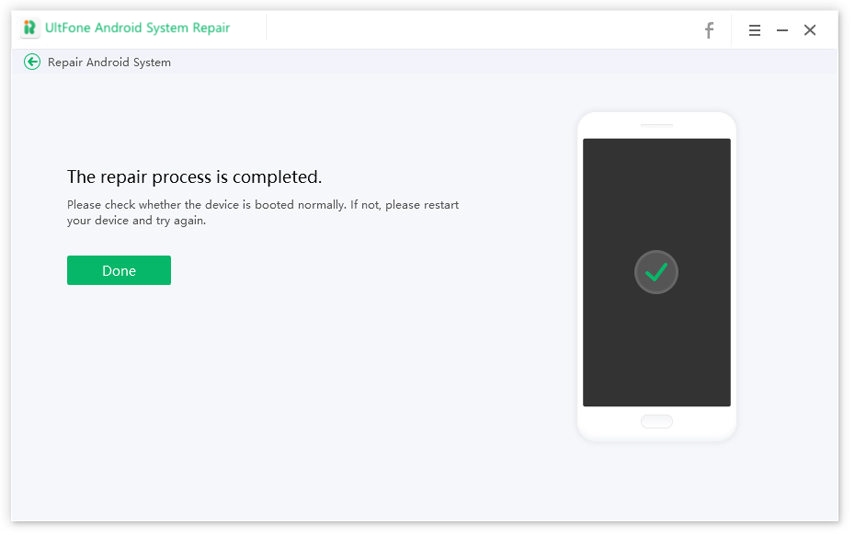Click the empty title bar area
855x535 pixels.
click(x=480, y=30)
